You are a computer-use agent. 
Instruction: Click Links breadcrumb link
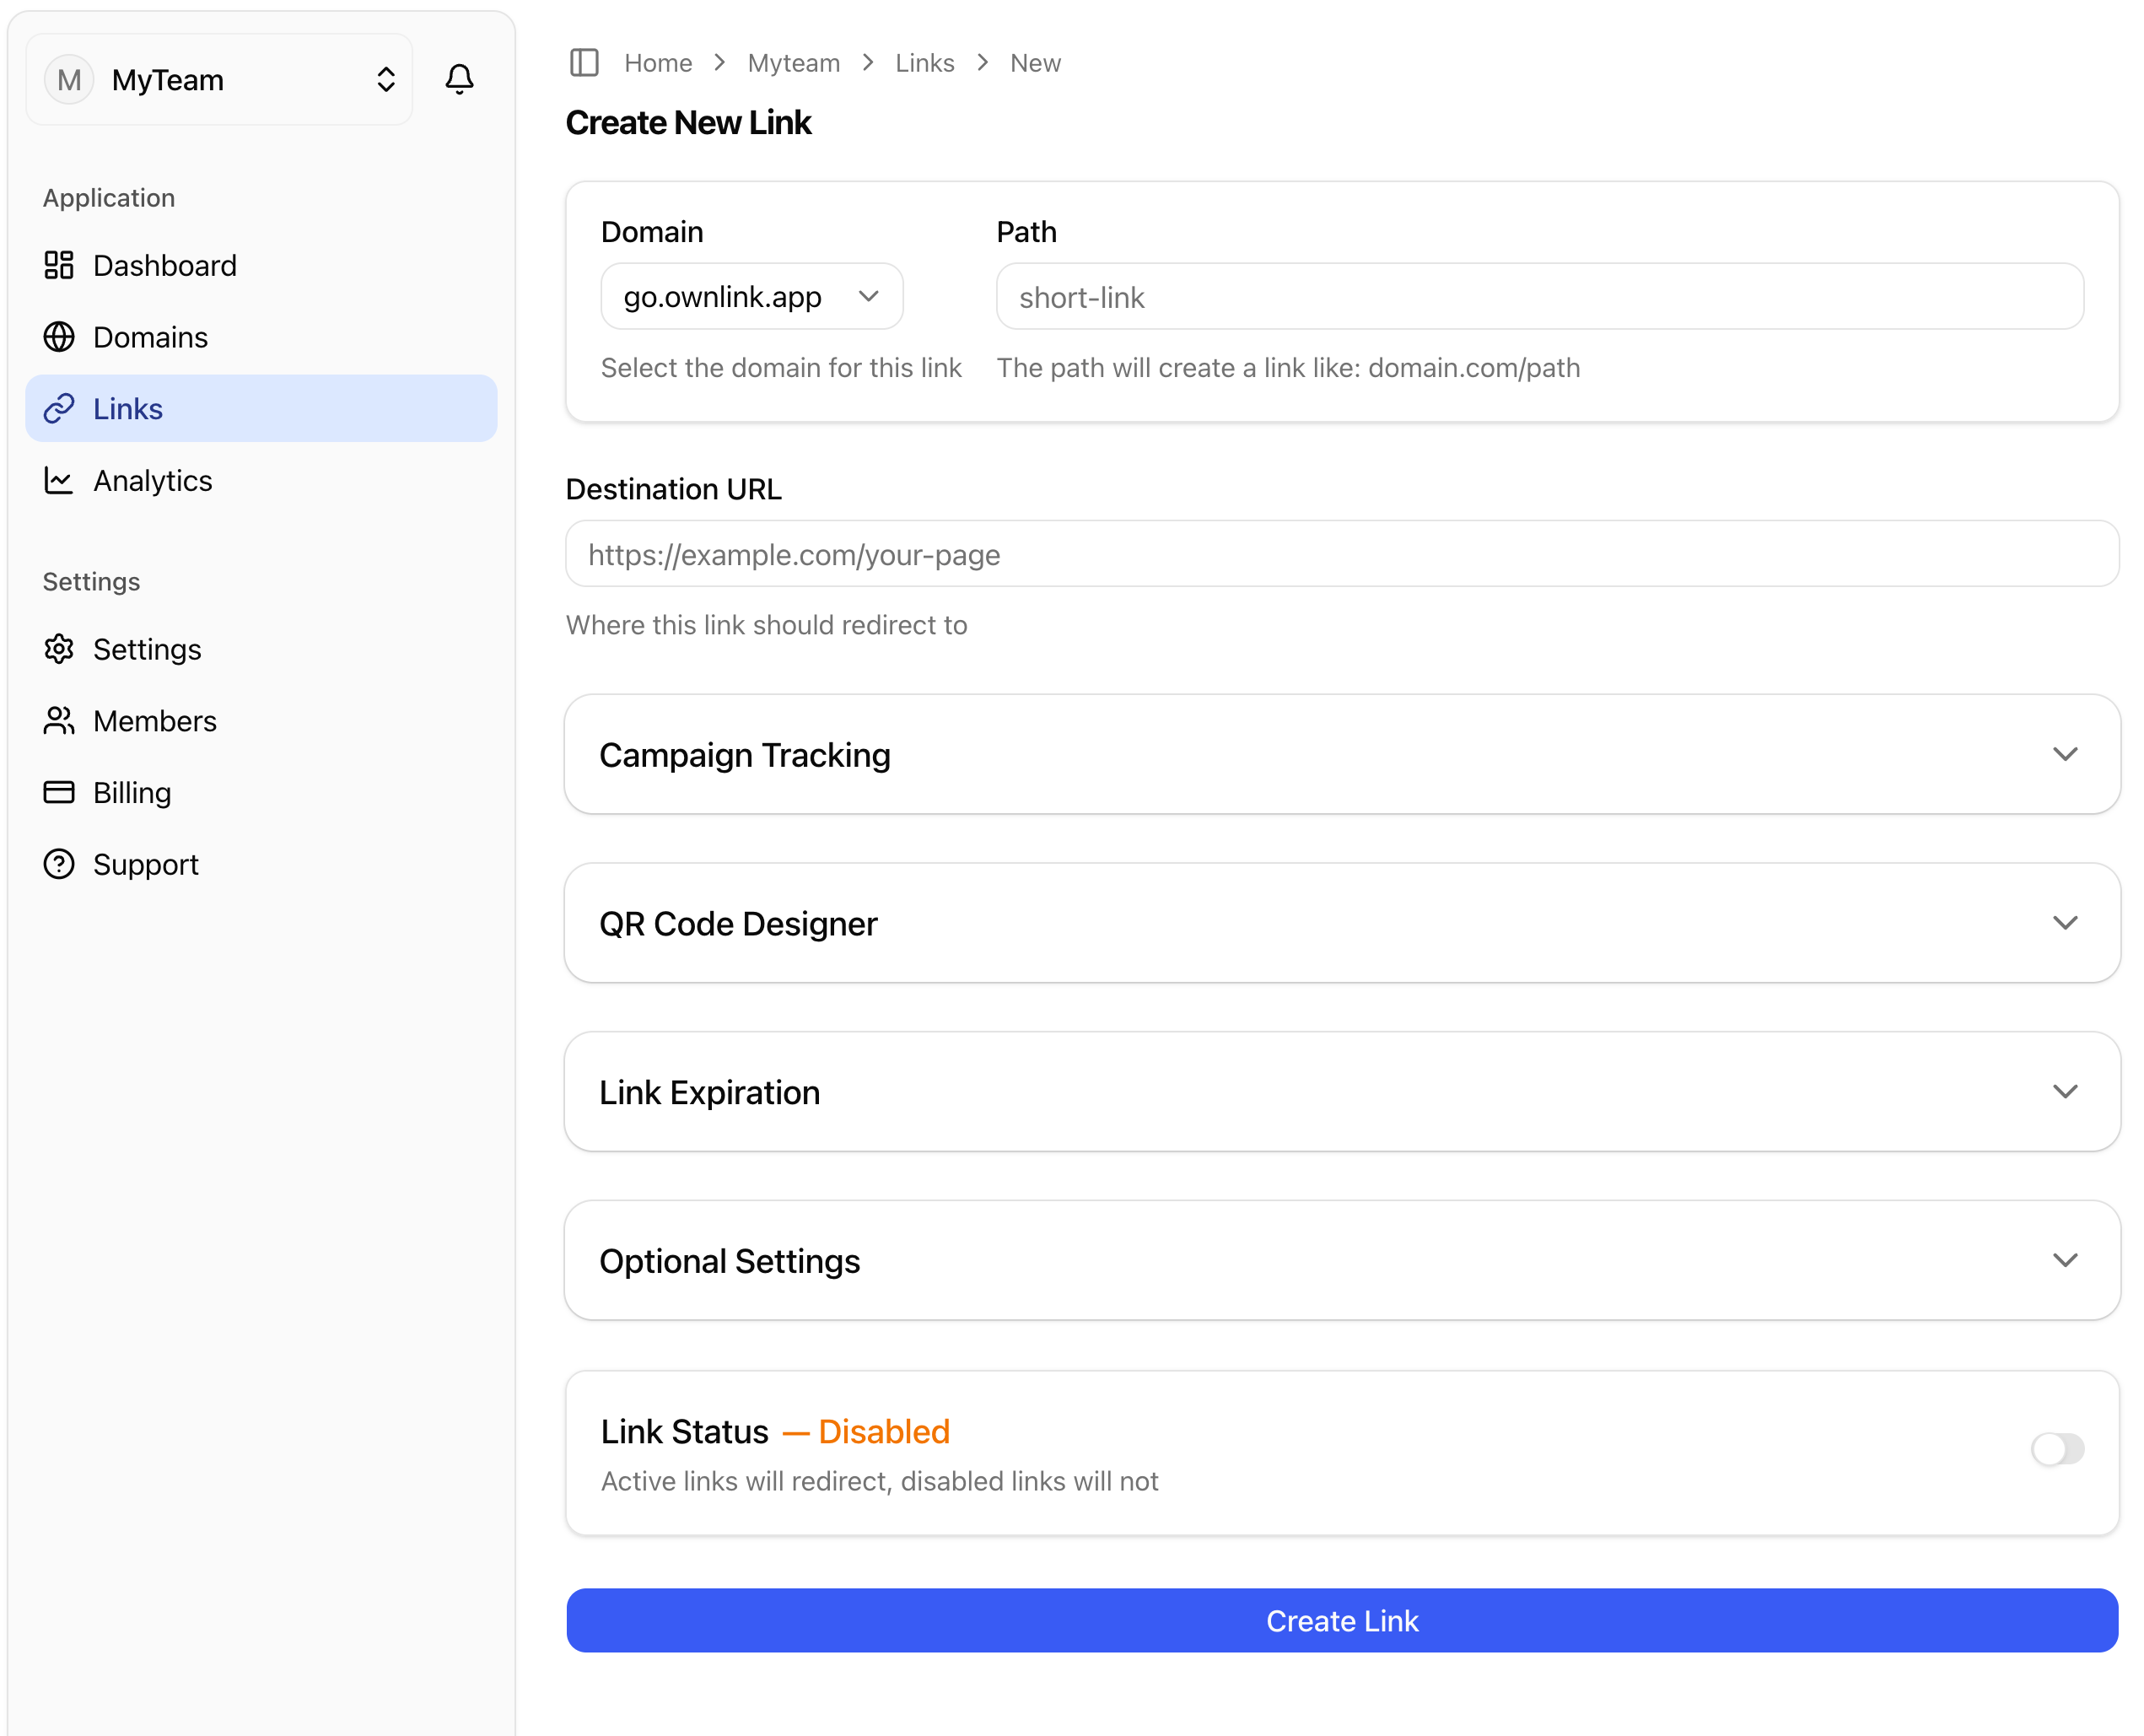coord(924,63)
